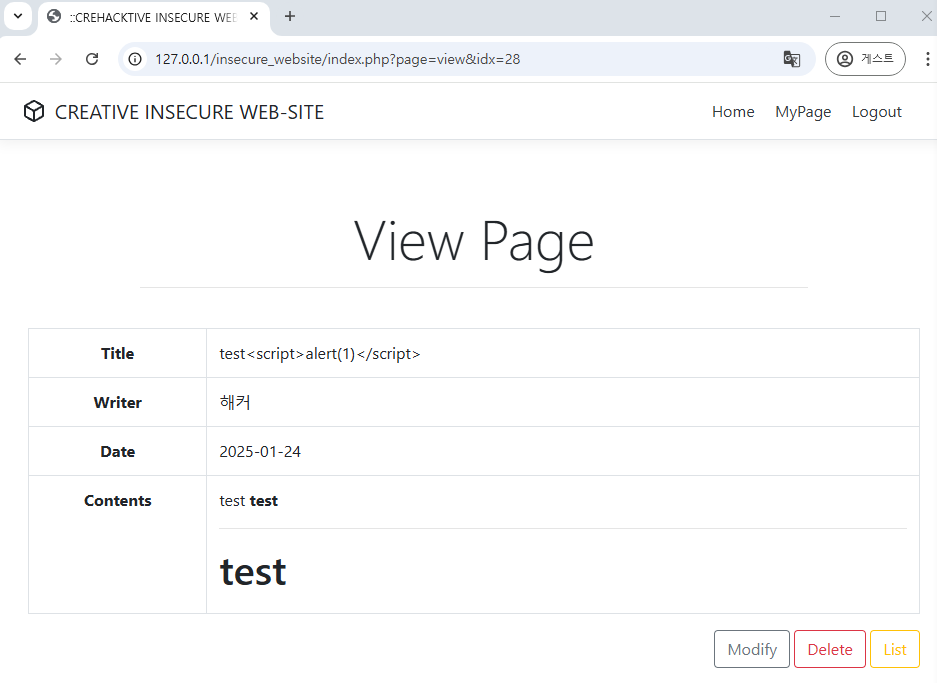Open the tab search dropdown arrow

pyautogui.click(x=18, y=16)
